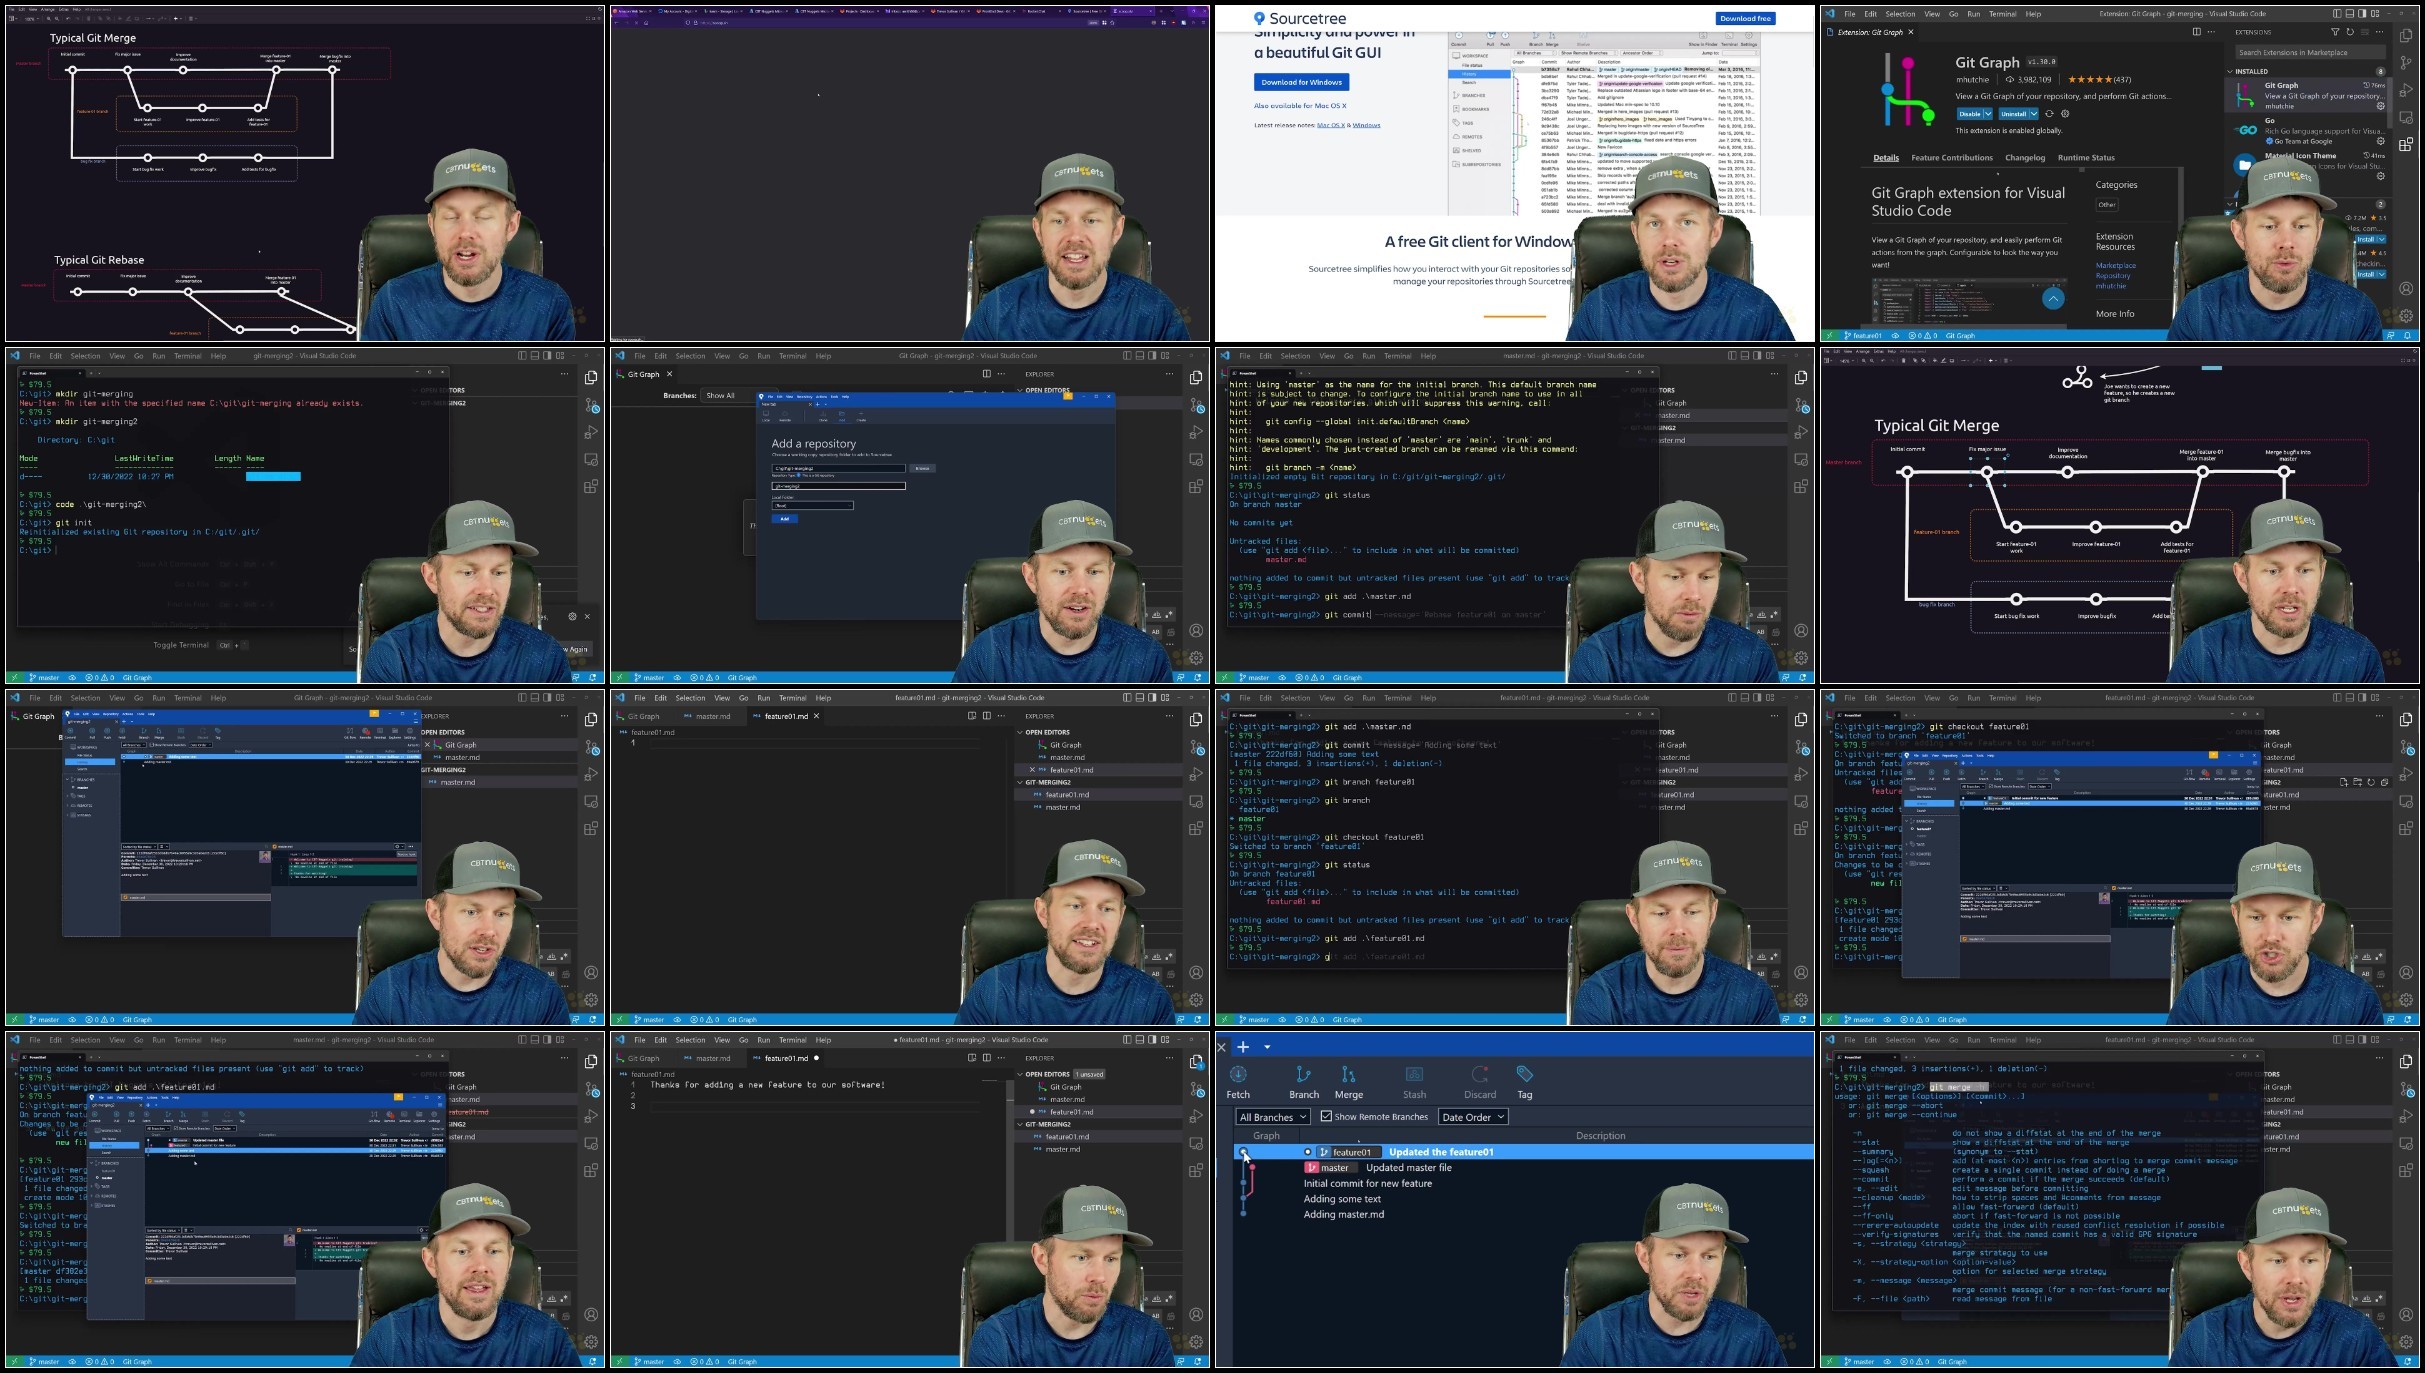Click the Download for Windows button
The height and width of the screenshot is (1373, 2425).
1301,82
